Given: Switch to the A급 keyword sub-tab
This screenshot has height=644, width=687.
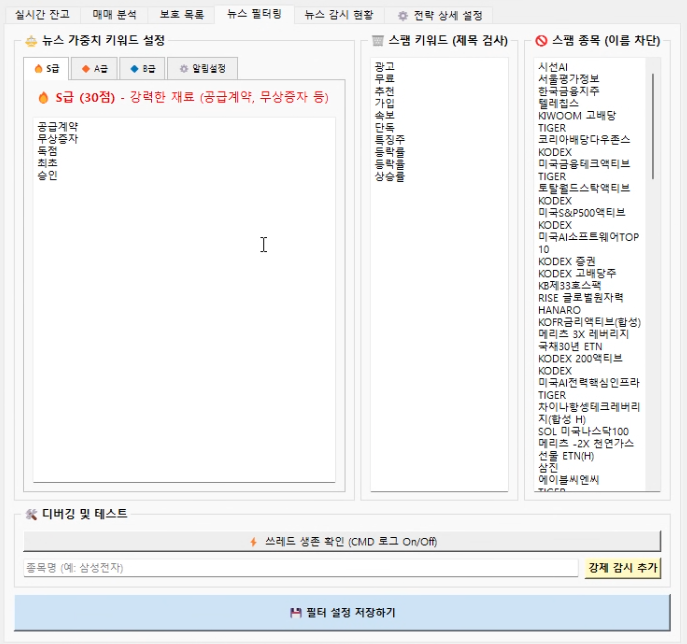Looking at the screenshot, I should (x=94, y=68).
